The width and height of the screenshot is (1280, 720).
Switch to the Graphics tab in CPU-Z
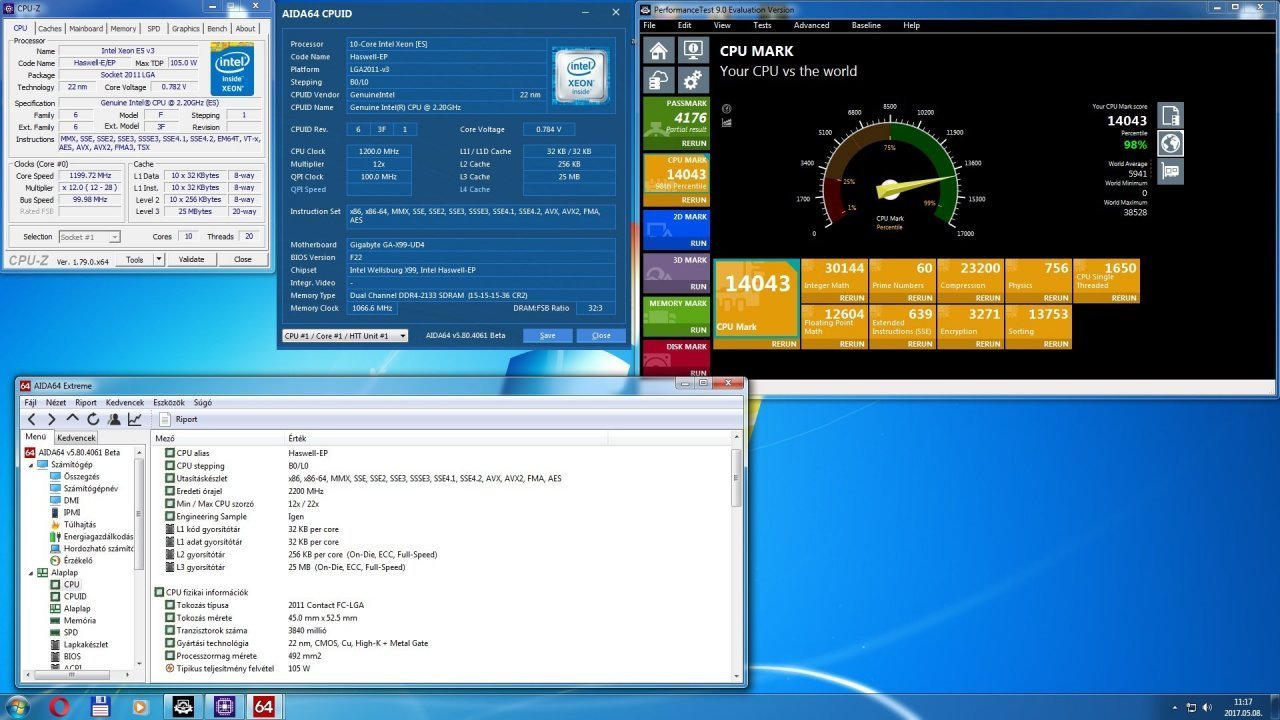pyautogui.click(x=186, y=29)
